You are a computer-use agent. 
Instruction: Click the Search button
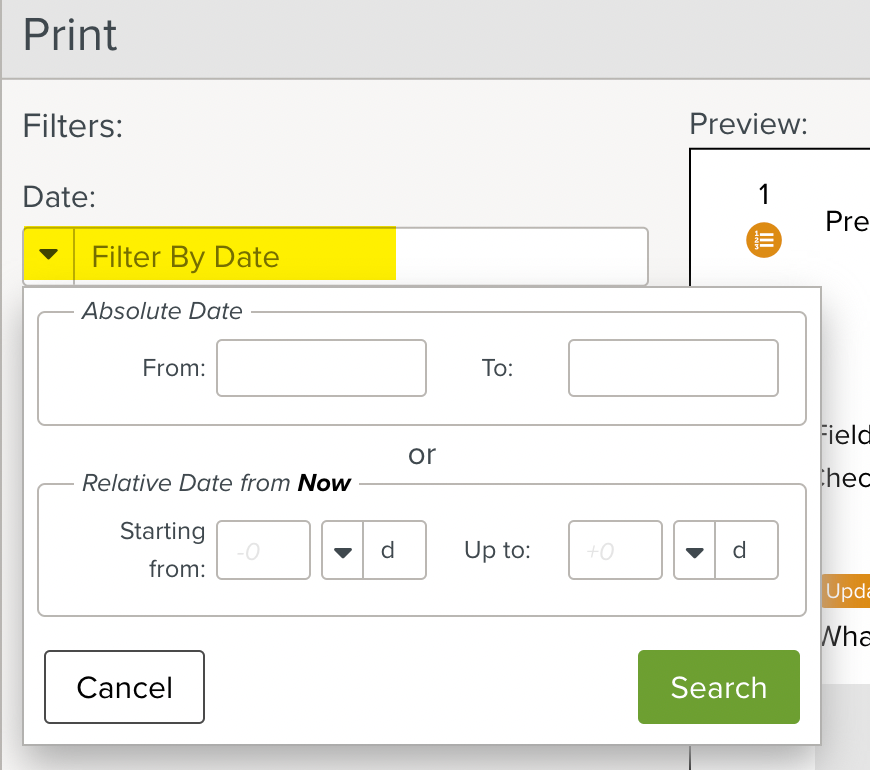tap(718, 687)
